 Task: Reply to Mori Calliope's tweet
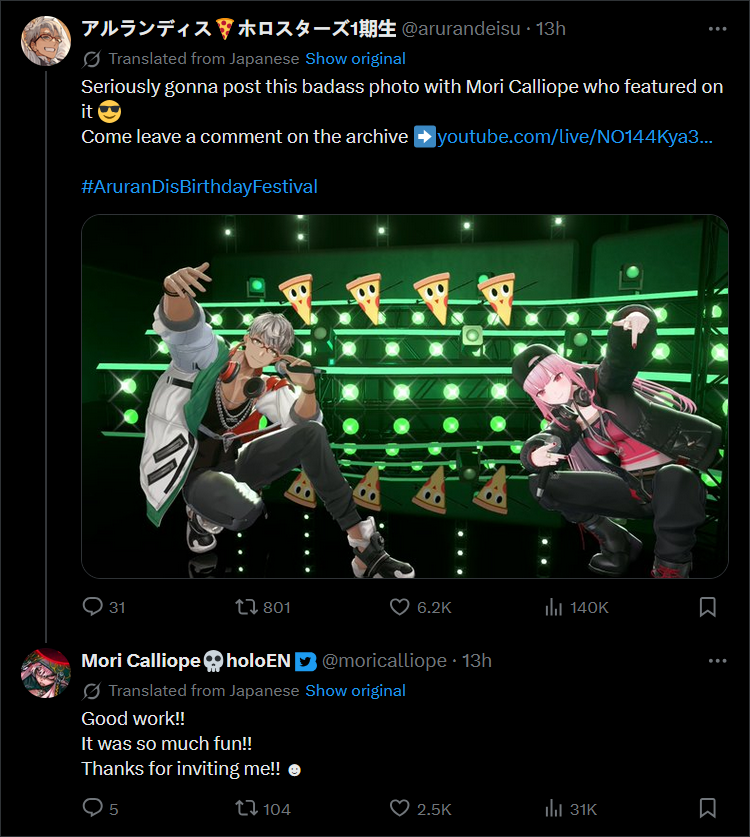(x=92, y=808)
